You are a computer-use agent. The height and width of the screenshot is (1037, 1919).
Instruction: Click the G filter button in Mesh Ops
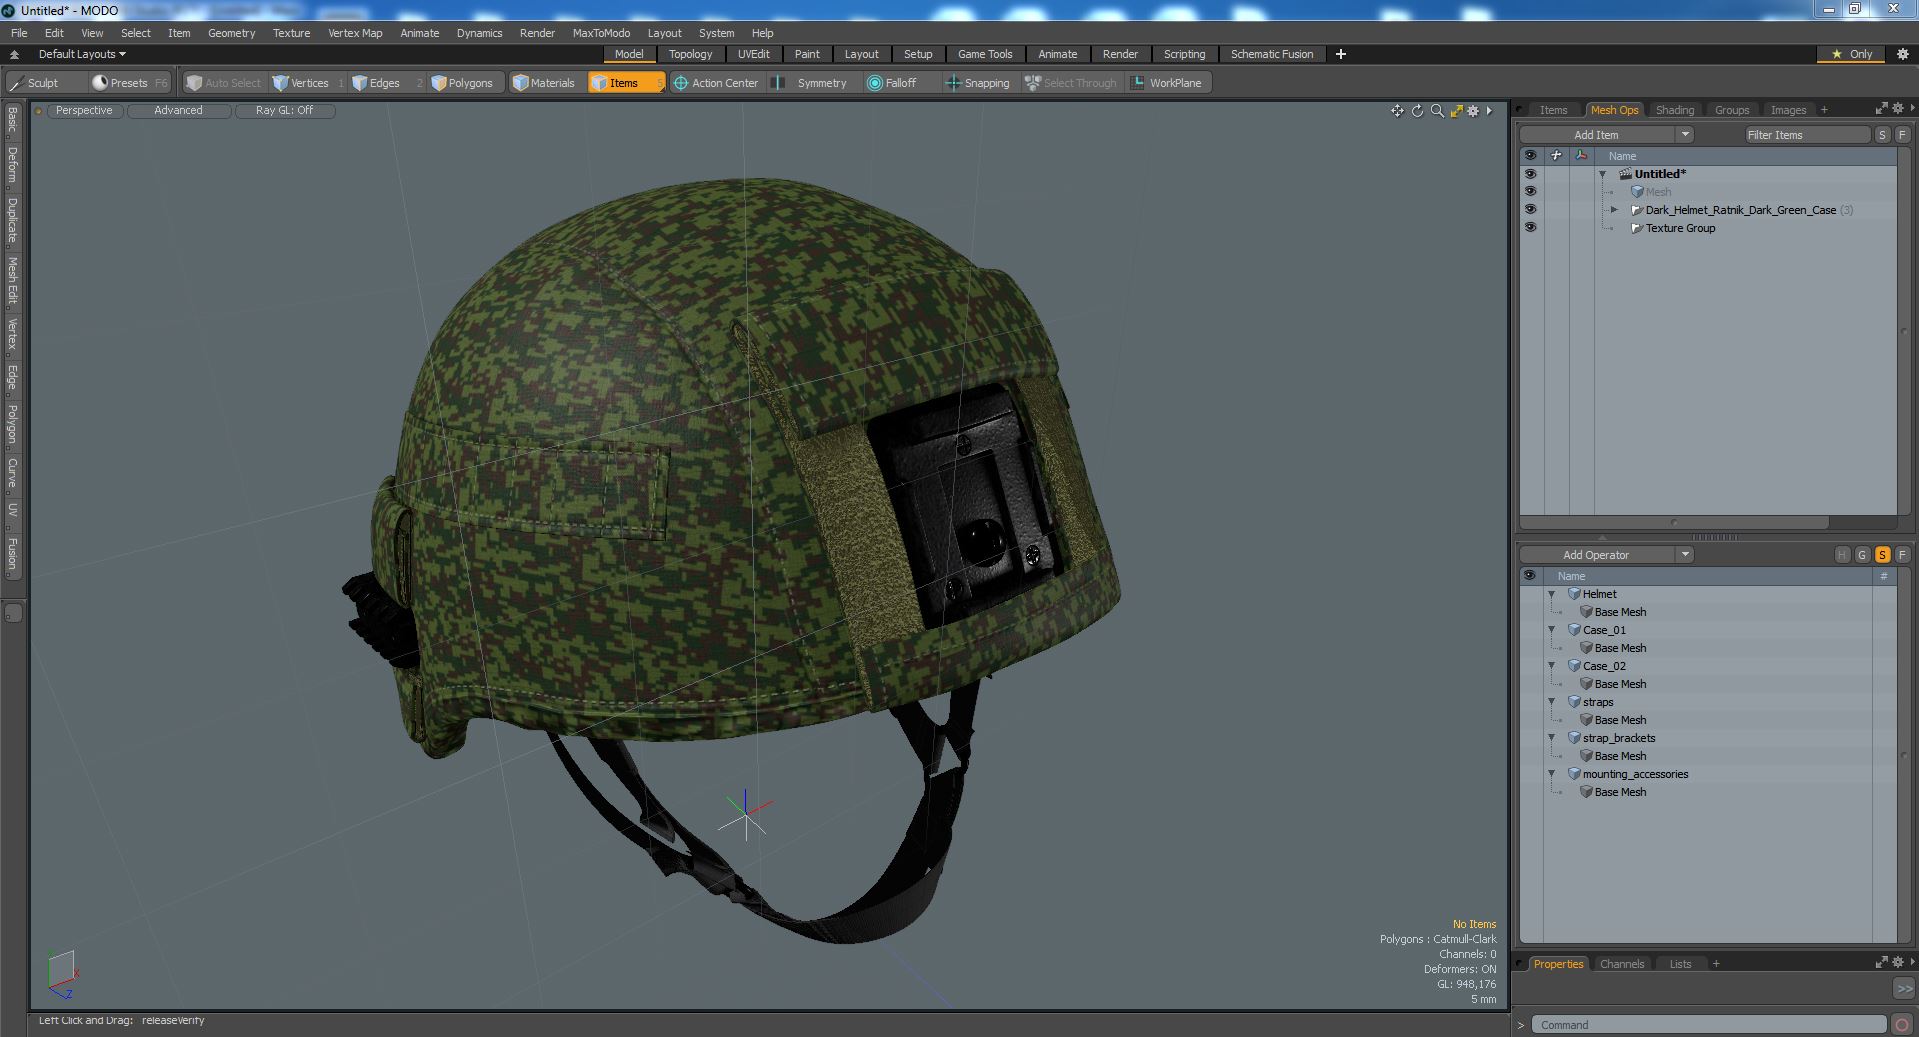pos(1862,555)
